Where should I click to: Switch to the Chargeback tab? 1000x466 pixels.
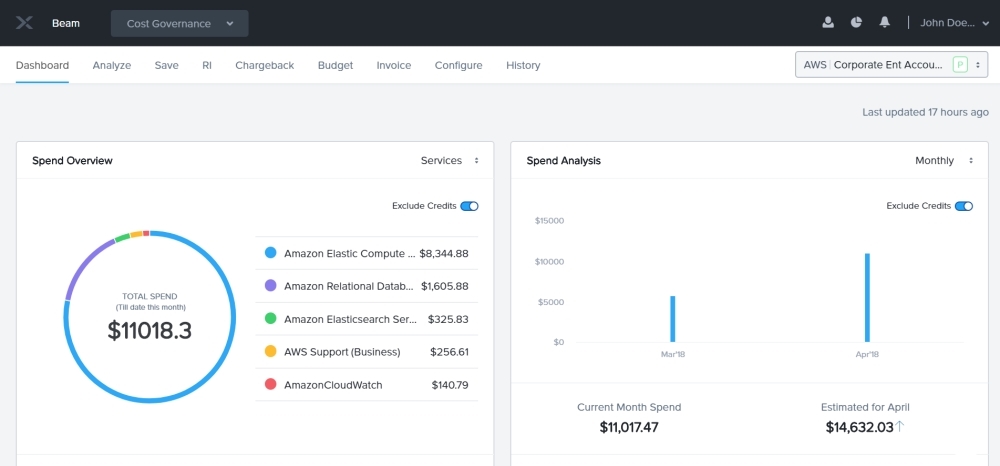(x=264, y=66)
